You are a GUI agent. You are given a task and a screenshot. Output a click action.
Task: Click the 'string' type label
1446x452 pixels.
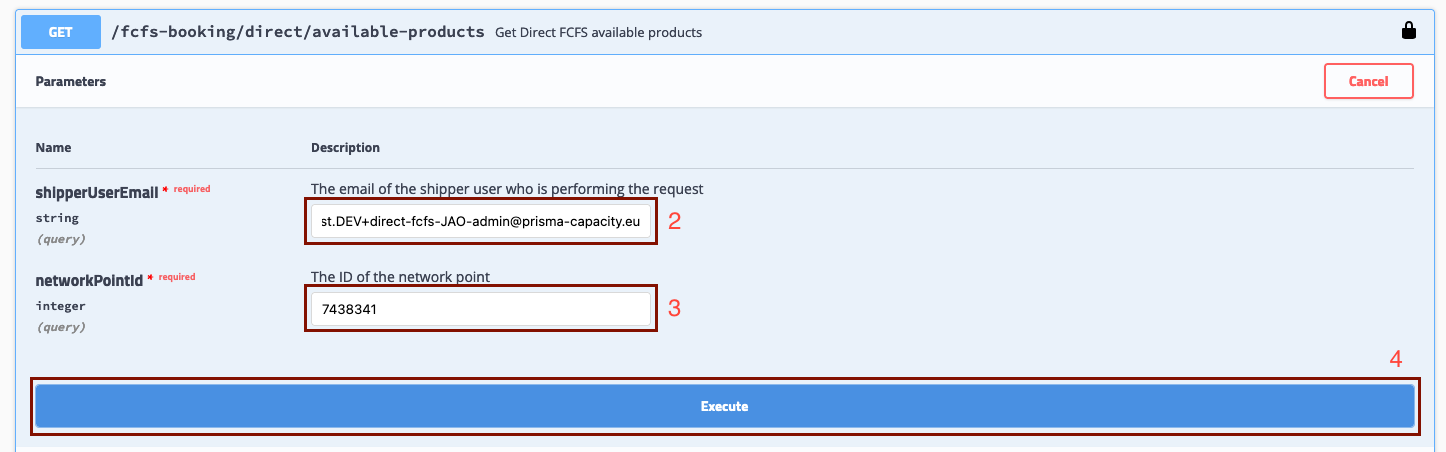(x=57, y=218)
